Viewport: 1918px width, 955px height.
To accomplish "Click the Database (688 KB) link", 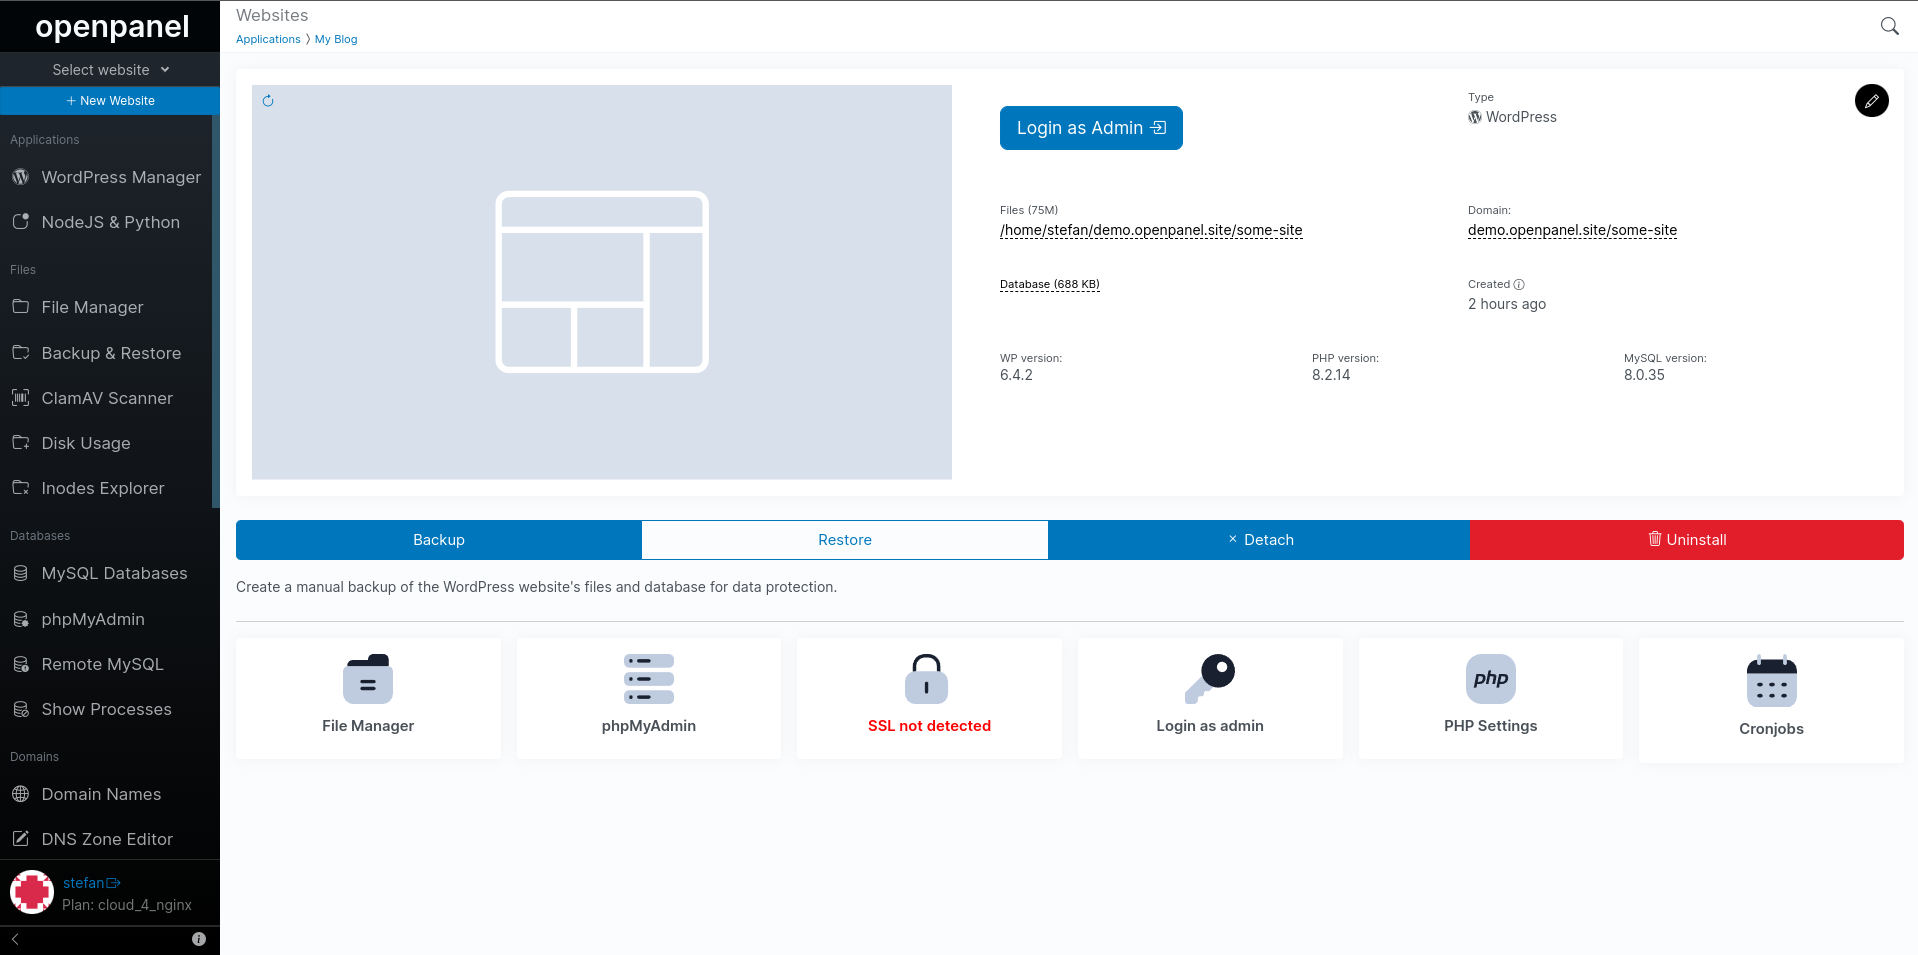I will 1050,284.
